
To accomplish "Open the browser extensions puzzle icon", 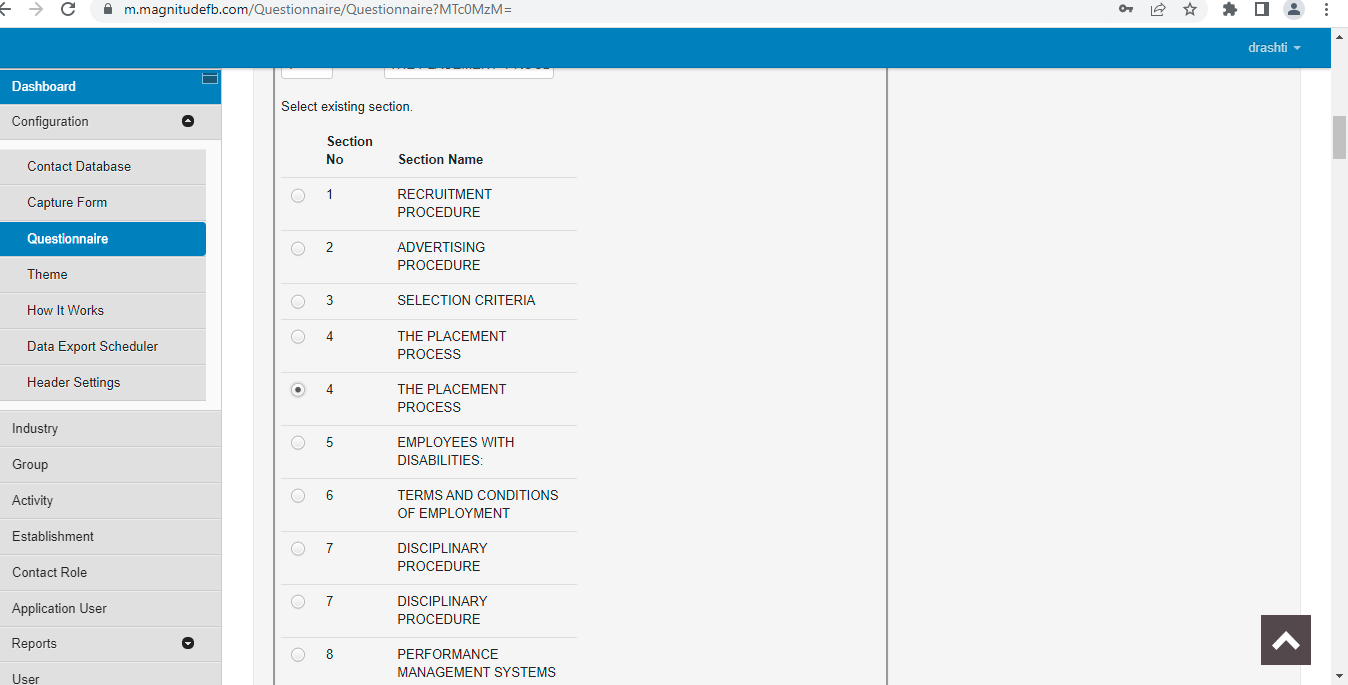I will click(1230, 9).
